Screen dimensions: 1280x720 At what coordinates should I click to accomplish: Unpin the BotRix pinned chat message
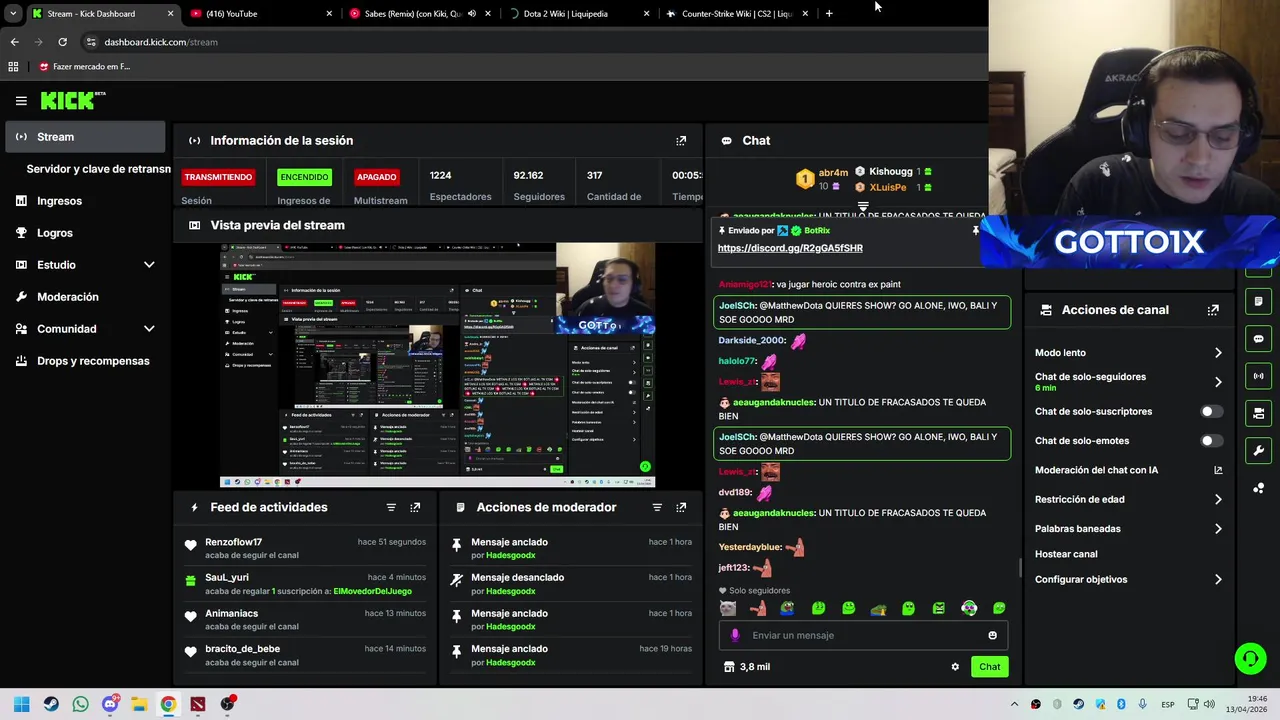975,231
